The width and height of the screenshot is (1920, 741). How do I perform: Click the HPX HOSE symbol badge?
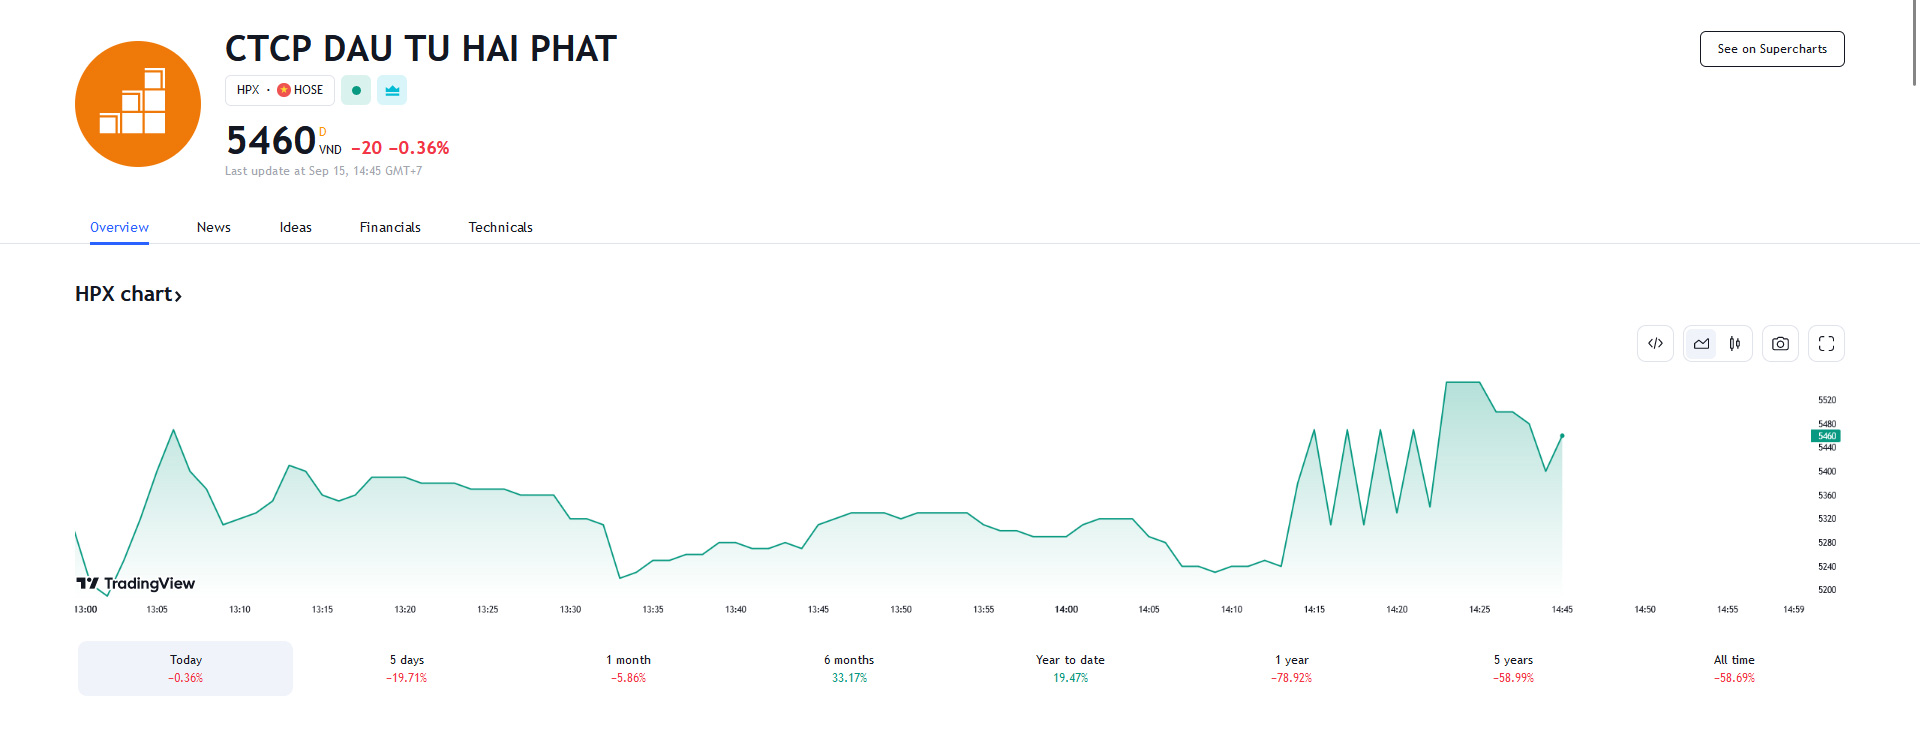tap(280, 90)
